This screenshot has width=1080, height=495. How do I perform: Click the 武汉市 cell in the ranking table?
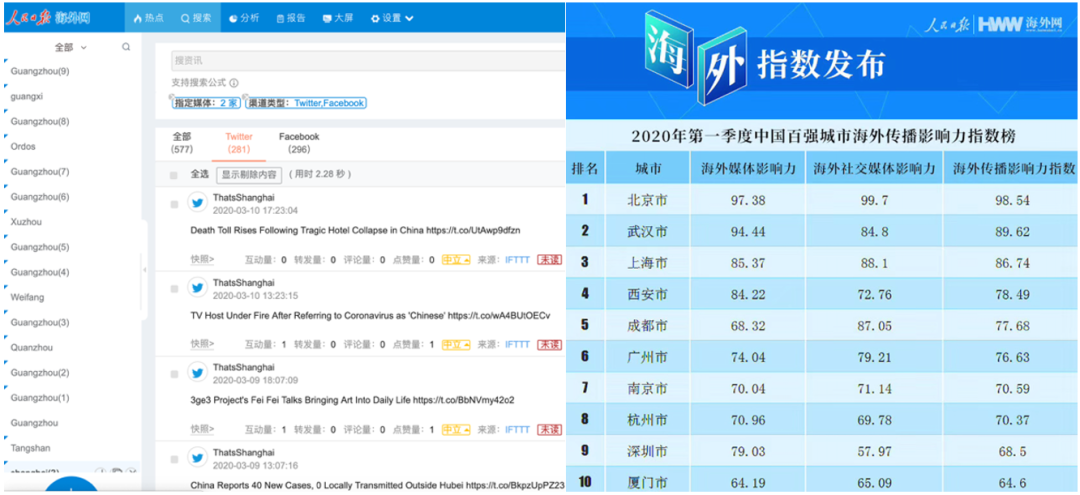pos(647,231)
